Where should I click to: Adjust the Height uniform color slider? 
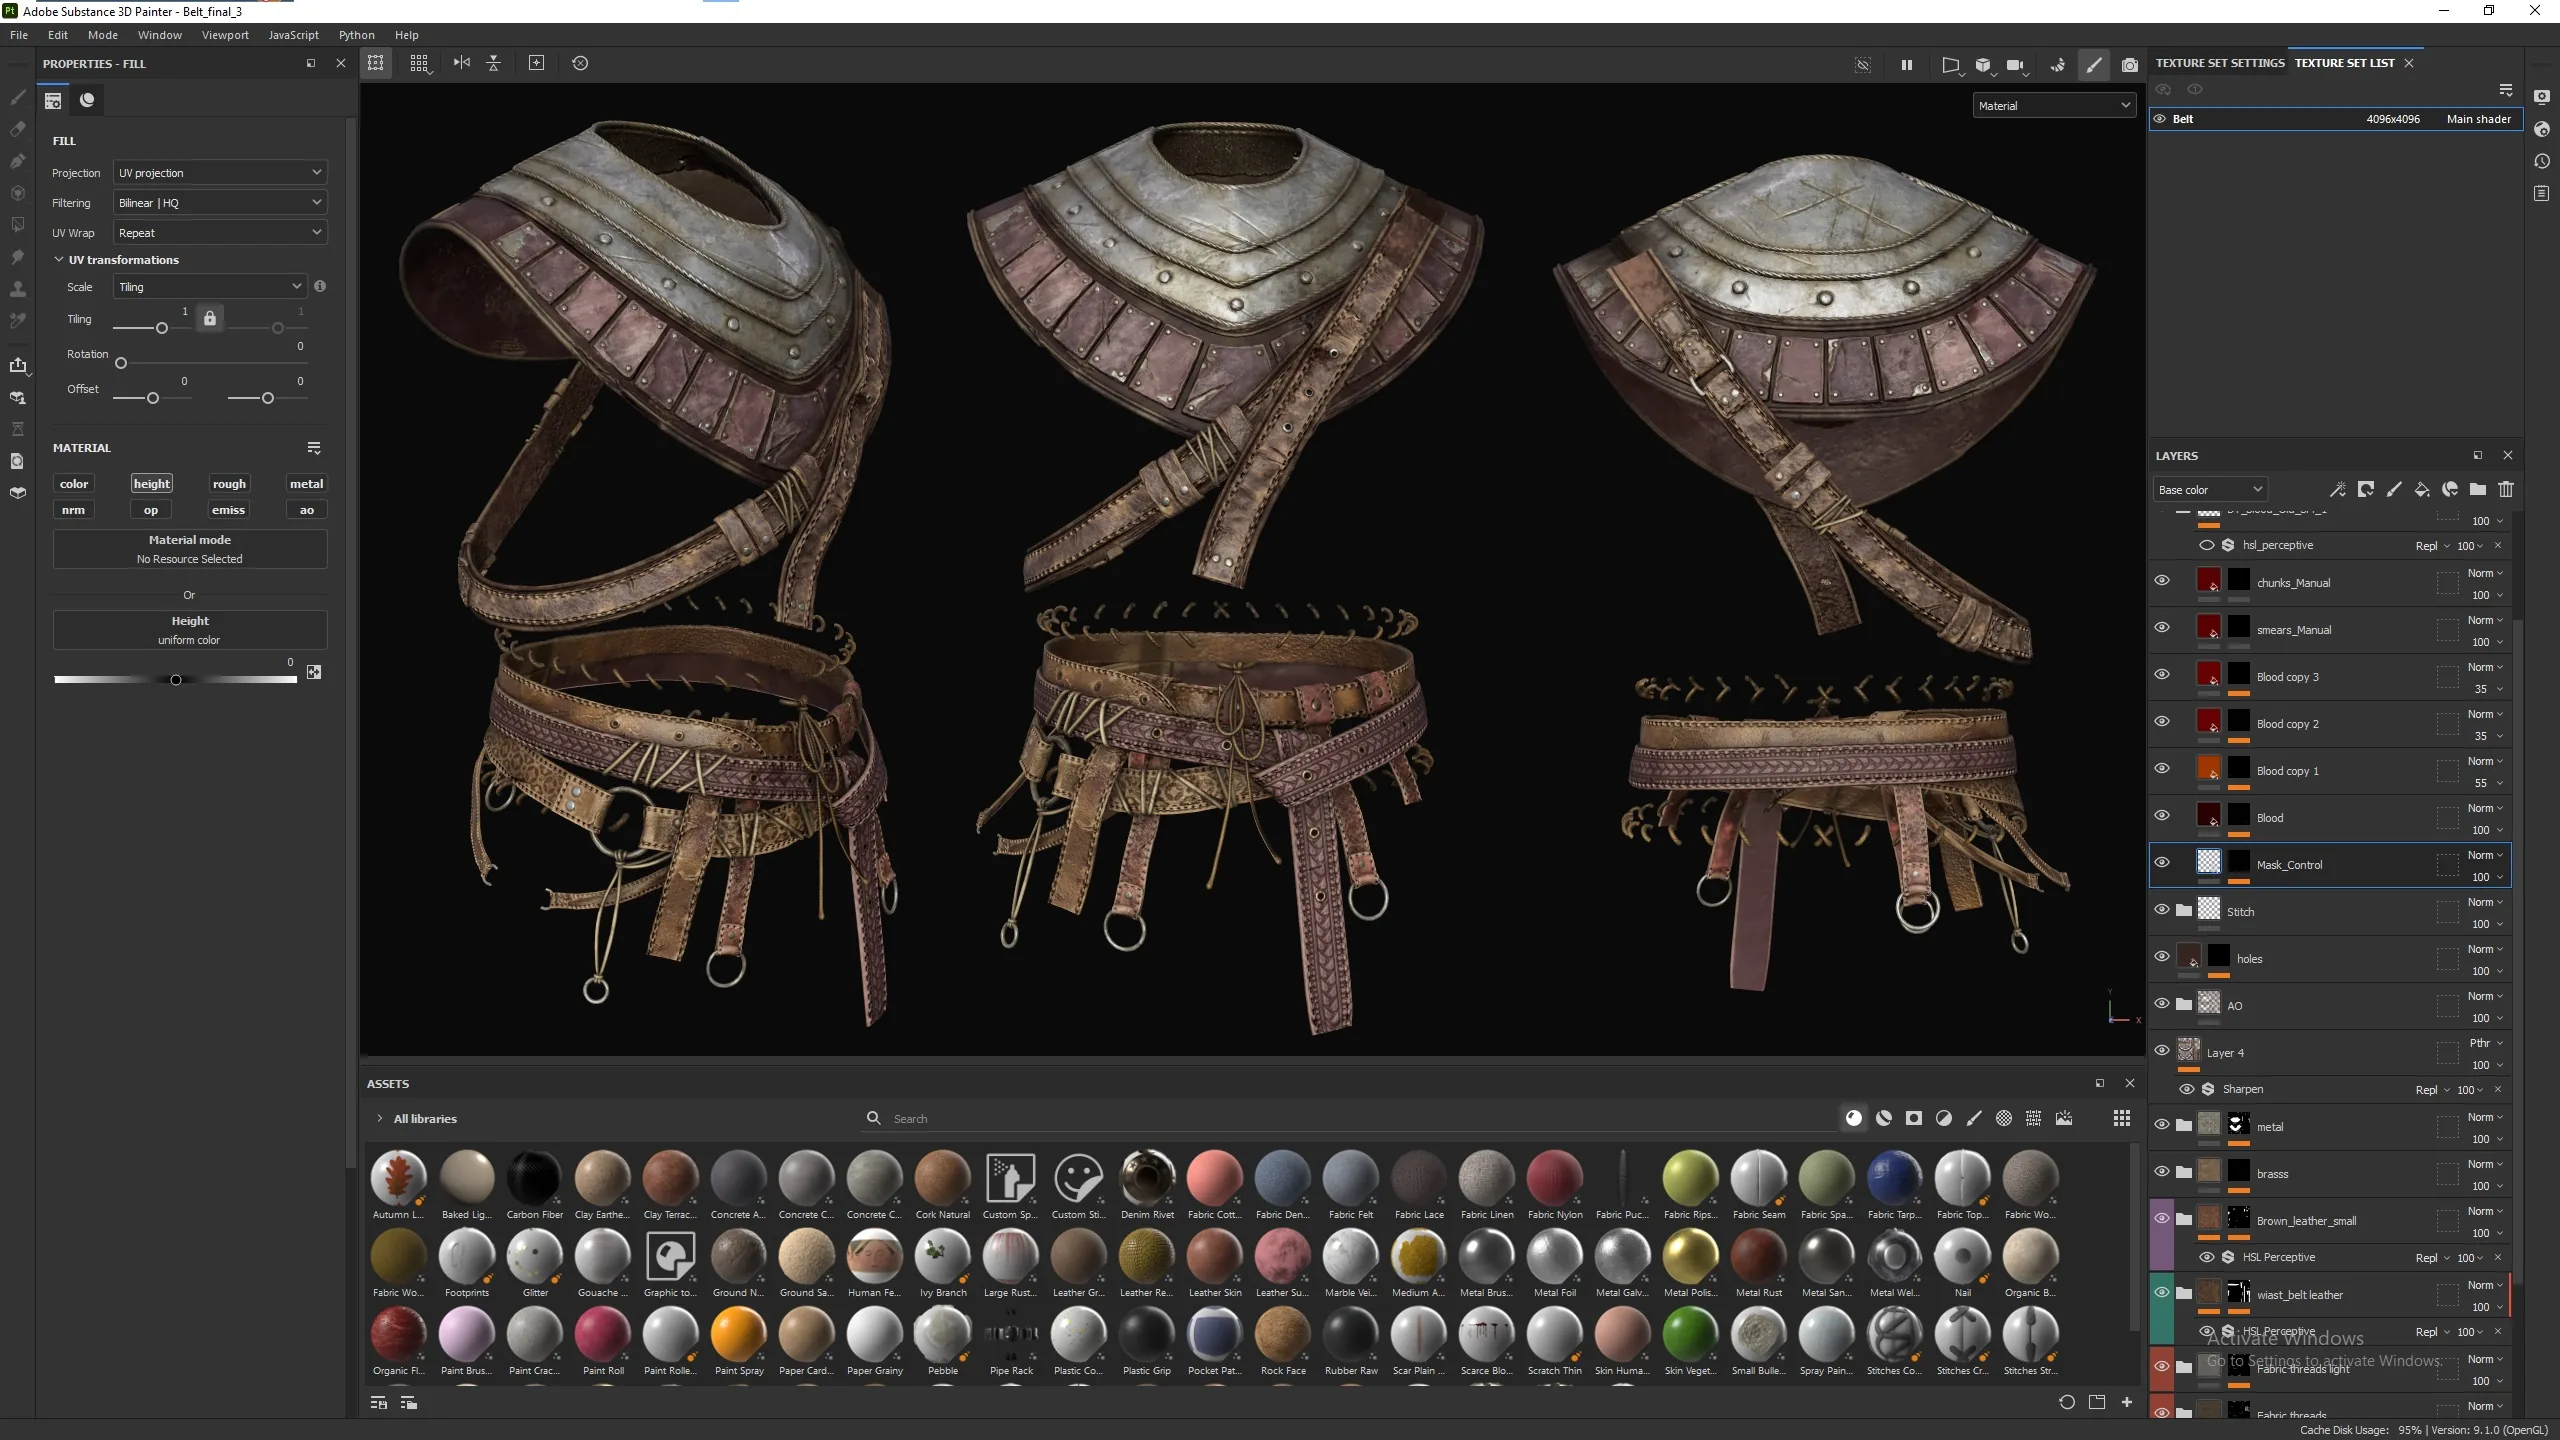coord(176,680)
